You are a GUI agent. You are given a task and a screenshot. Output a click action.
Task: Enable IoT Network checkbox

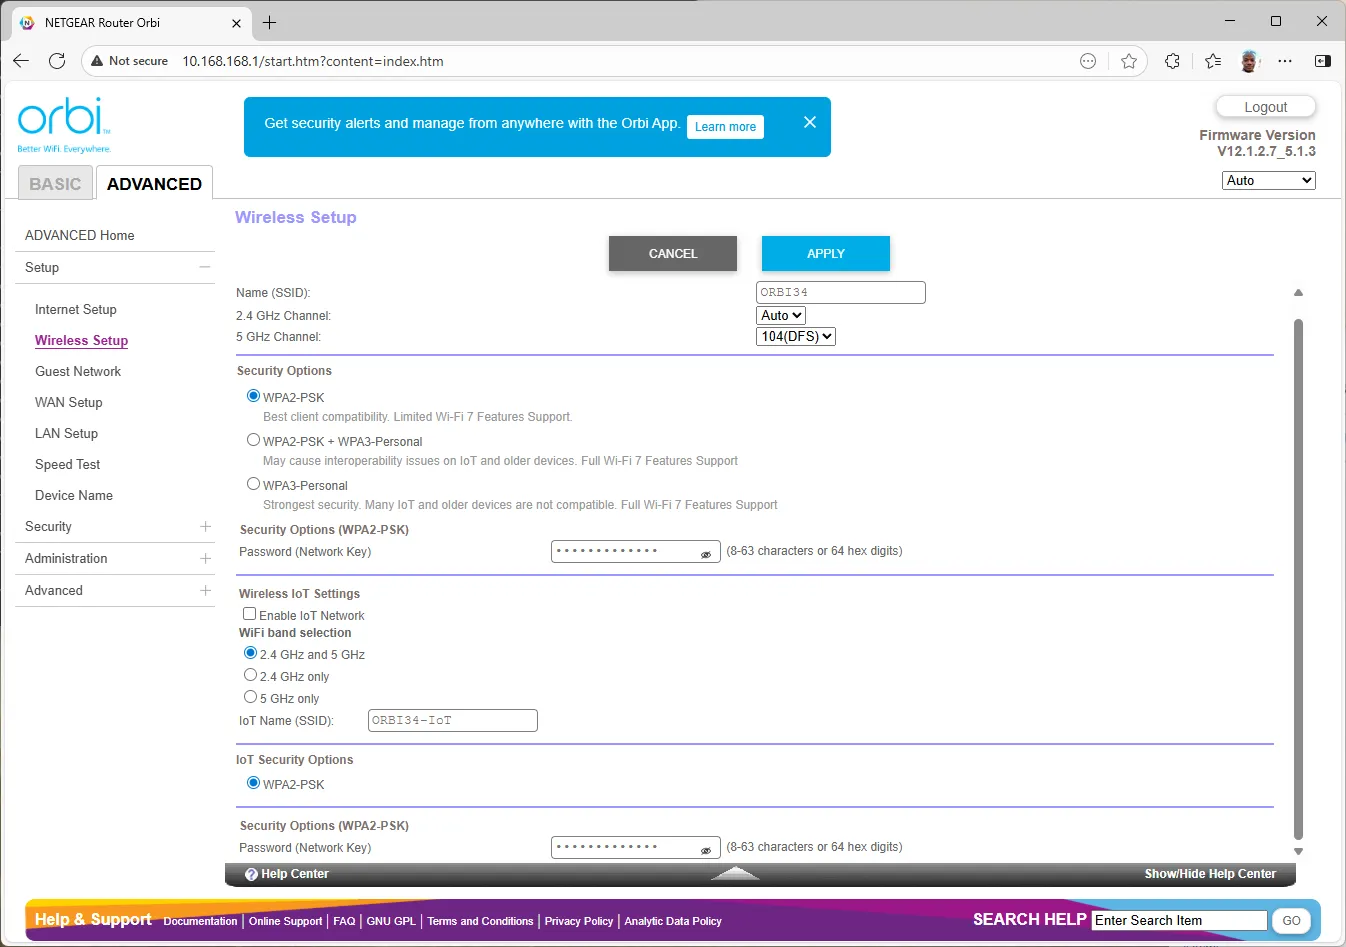coord(249,614)
